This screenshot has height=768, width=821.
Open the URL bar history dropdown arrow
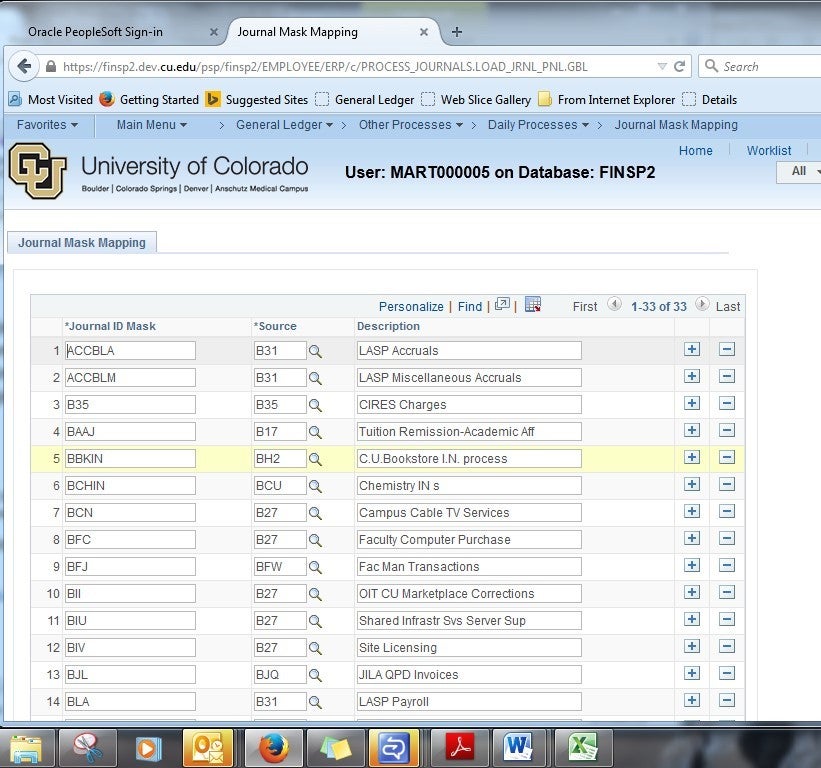click(662, 66)
